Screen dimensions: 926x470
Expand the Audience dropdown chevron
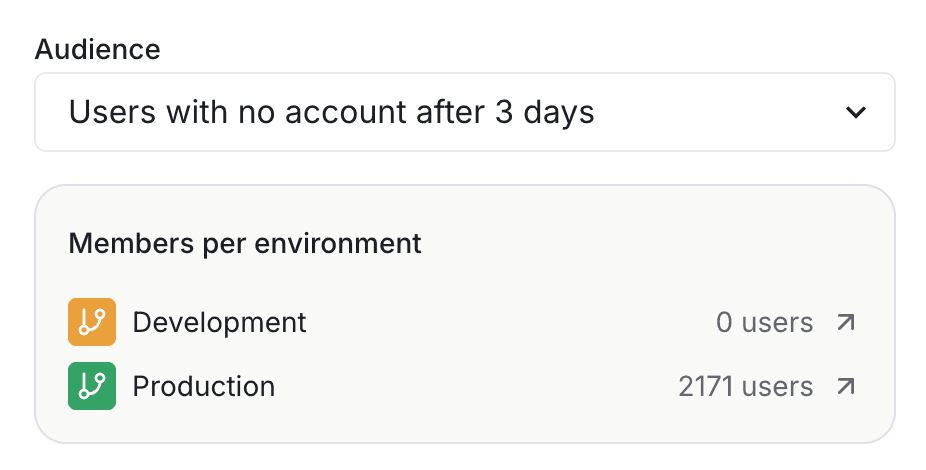coord(856,112)
